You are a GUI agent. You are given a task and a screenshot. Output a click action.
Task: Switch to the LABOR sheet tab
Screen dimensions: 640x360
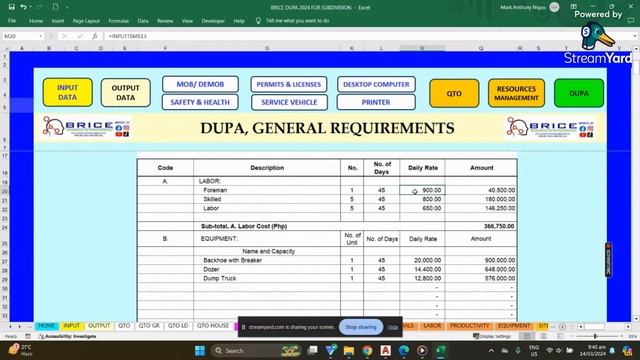(x=432, y=326)
